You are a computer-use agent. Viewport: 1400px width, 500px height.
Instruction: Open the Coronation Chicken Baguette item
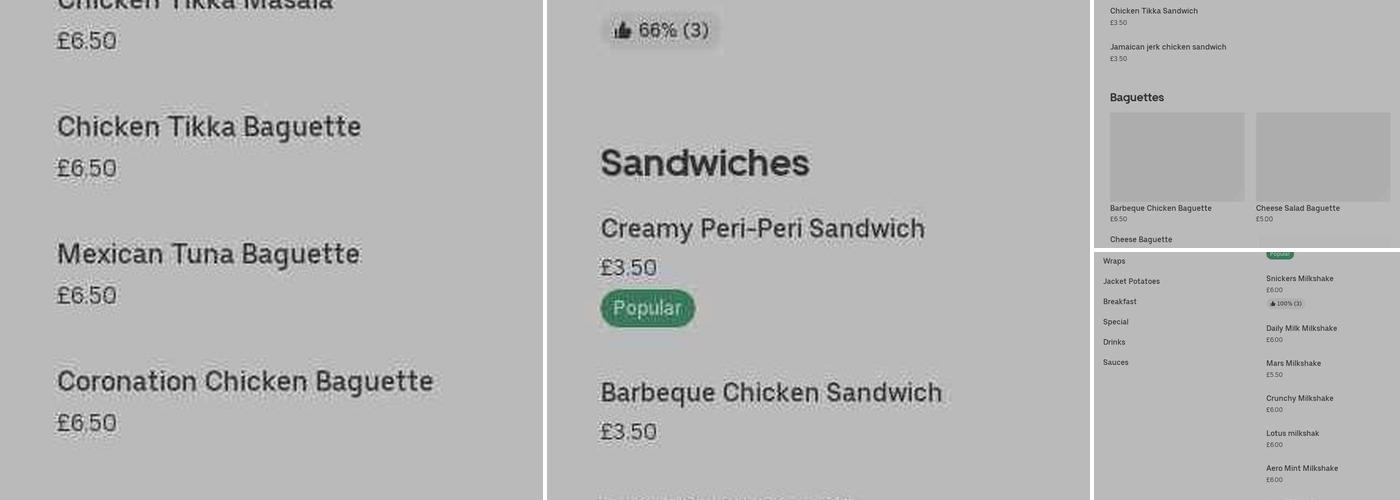[x=245, y=382]
